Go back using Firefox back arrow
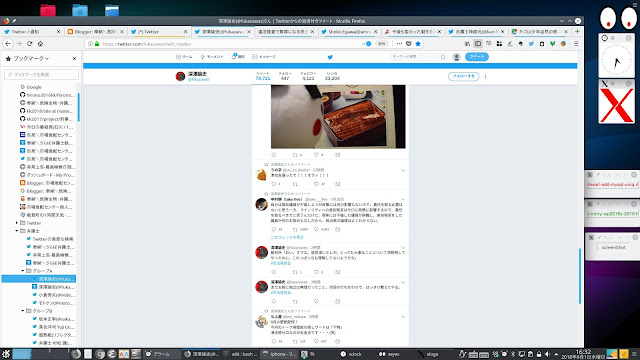This screenshot has width=640, height=360. click(8, 44)
